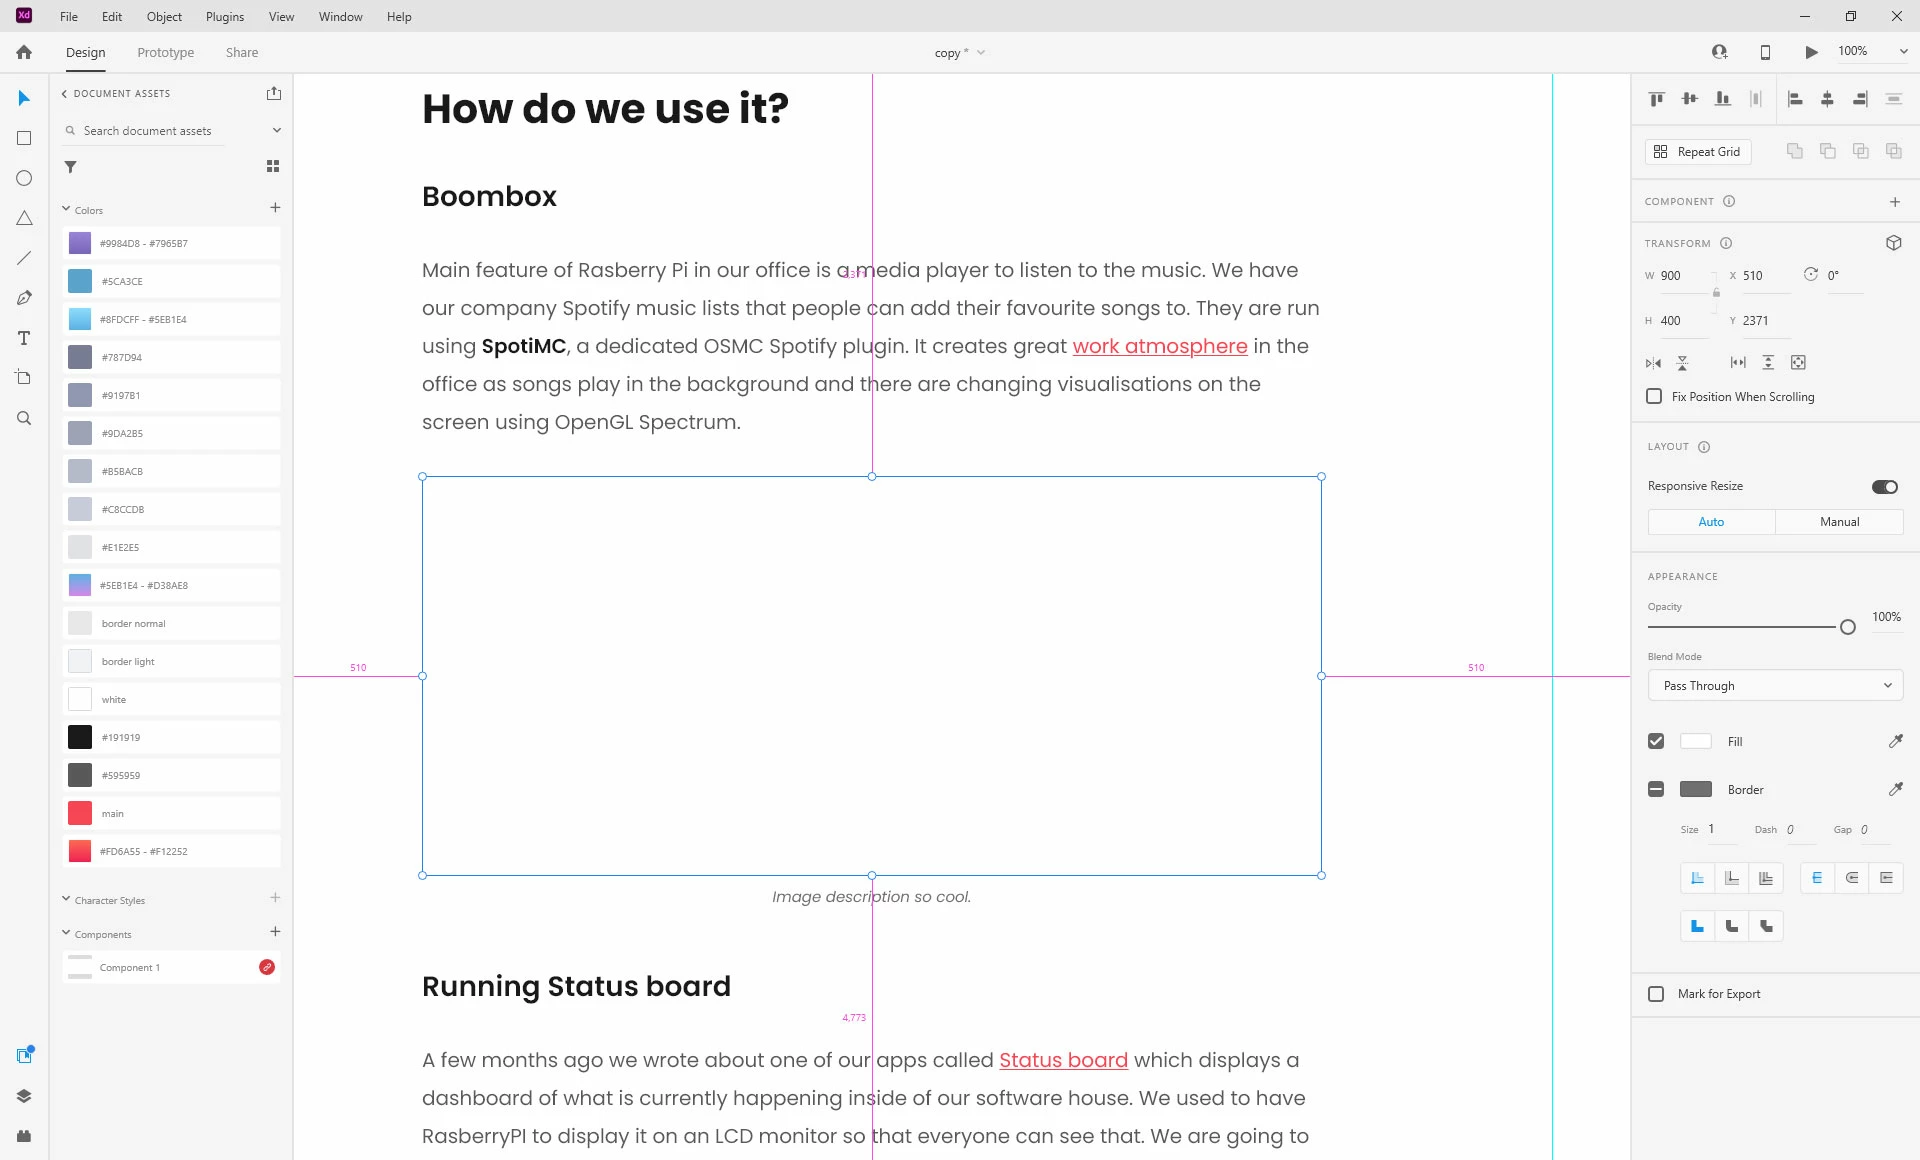Select the Rectangle tool
The height and width of the screenshot is (1160, 1920).
pyautogui.click(x=24, y=138)
